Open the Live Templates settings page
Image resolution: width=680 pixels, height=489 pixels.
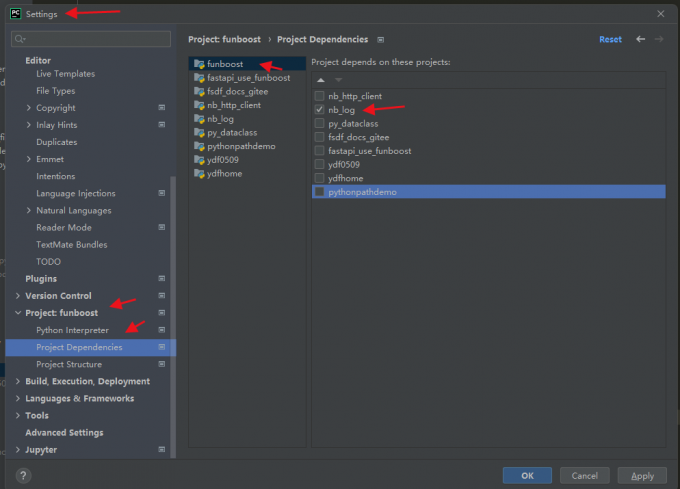point(65,74)
